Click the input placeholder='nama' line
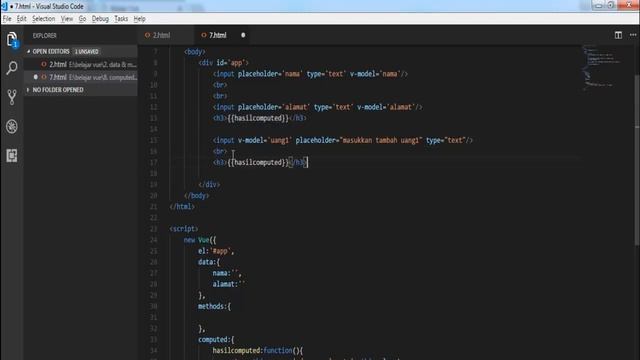Viewport: 640px width, 360px height. [310, 74]
